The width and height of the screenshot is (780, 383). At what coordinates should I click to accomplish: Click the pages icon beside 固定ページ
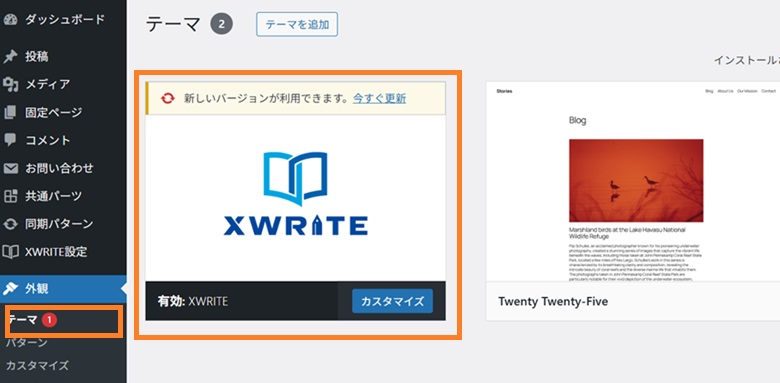pyautogui.click(x=11, y=112)
